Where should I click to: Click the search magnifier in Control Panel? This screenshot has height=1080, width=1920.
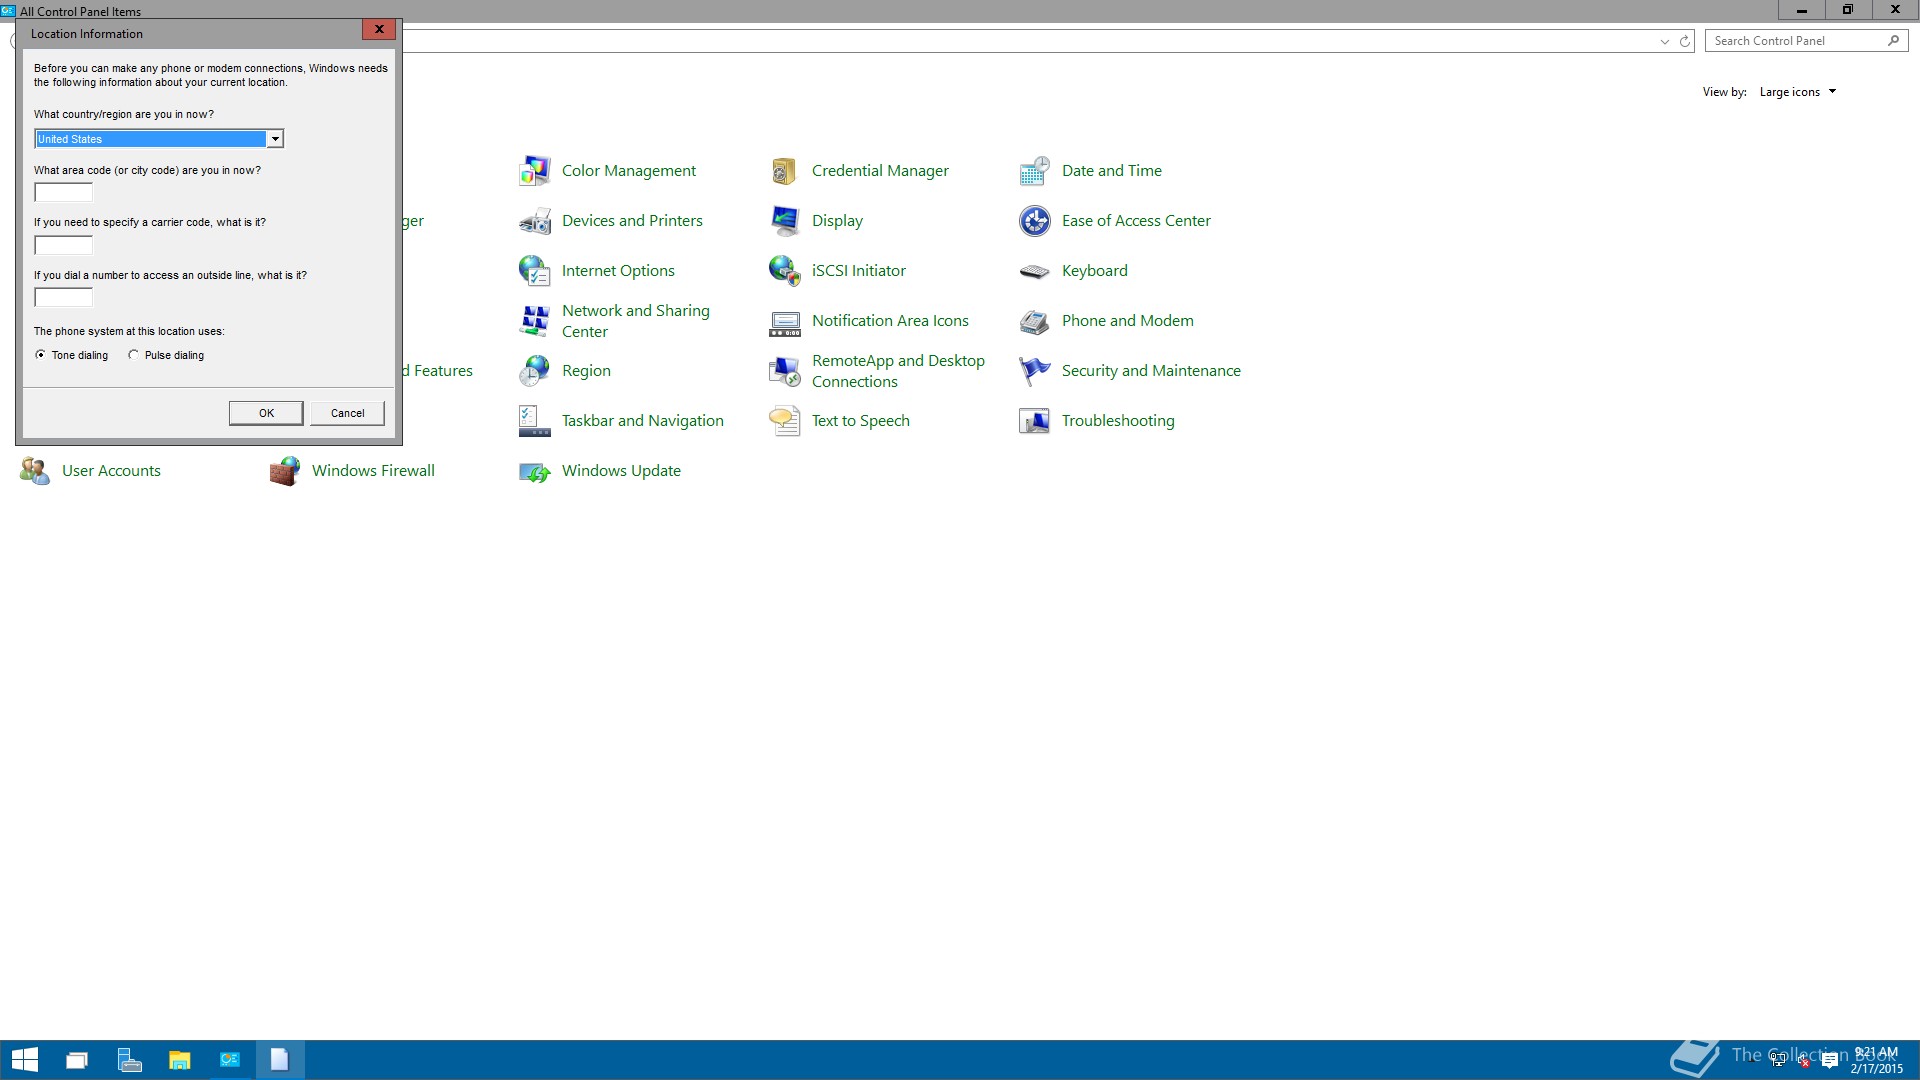tap(1893, 41)
